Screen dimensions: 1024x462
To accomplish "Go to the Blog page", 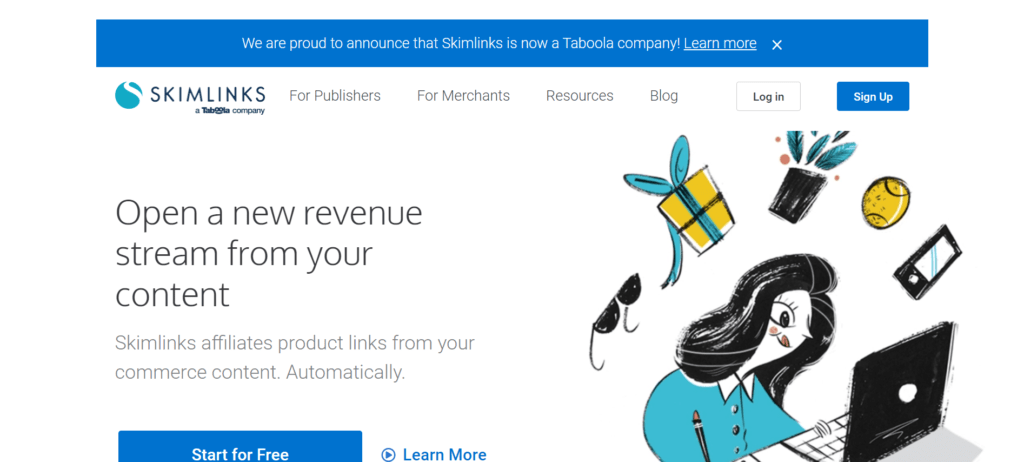I will coord(664,96).
